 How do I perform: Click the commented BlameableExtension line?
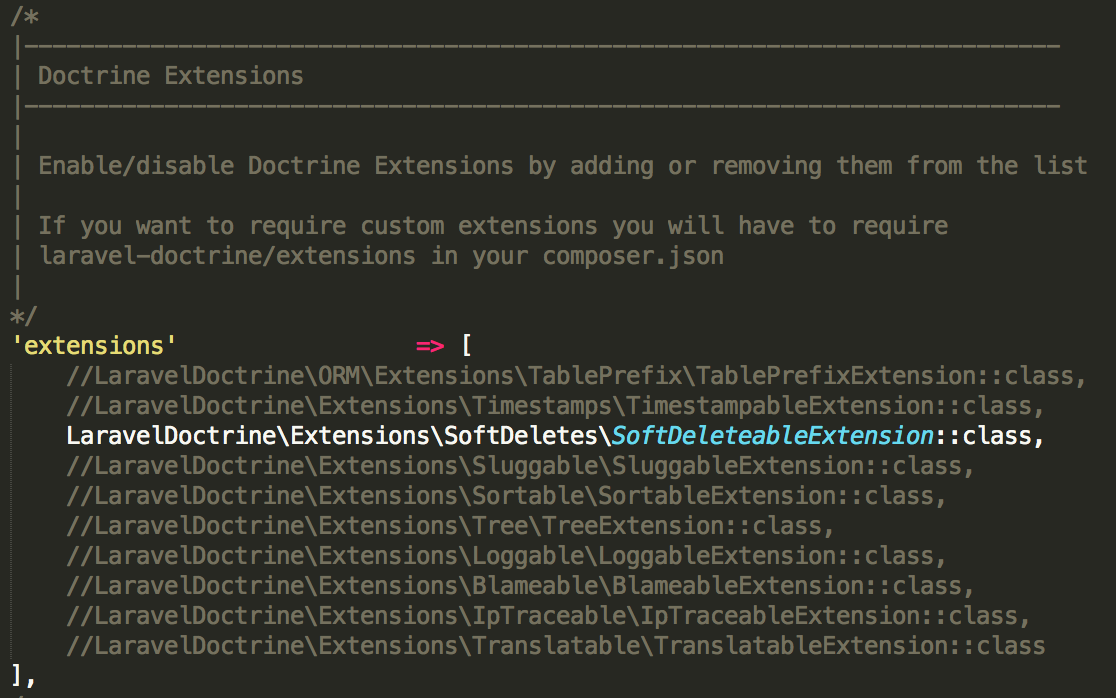(520, 586)
